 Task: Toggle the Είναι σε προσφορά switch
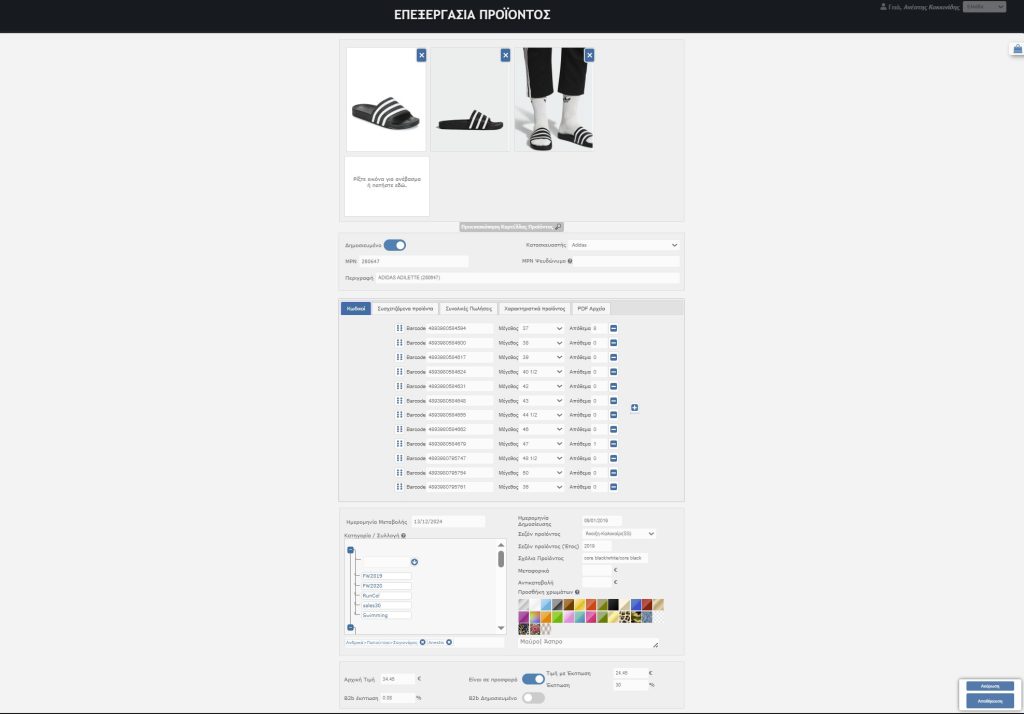(533, 679)
